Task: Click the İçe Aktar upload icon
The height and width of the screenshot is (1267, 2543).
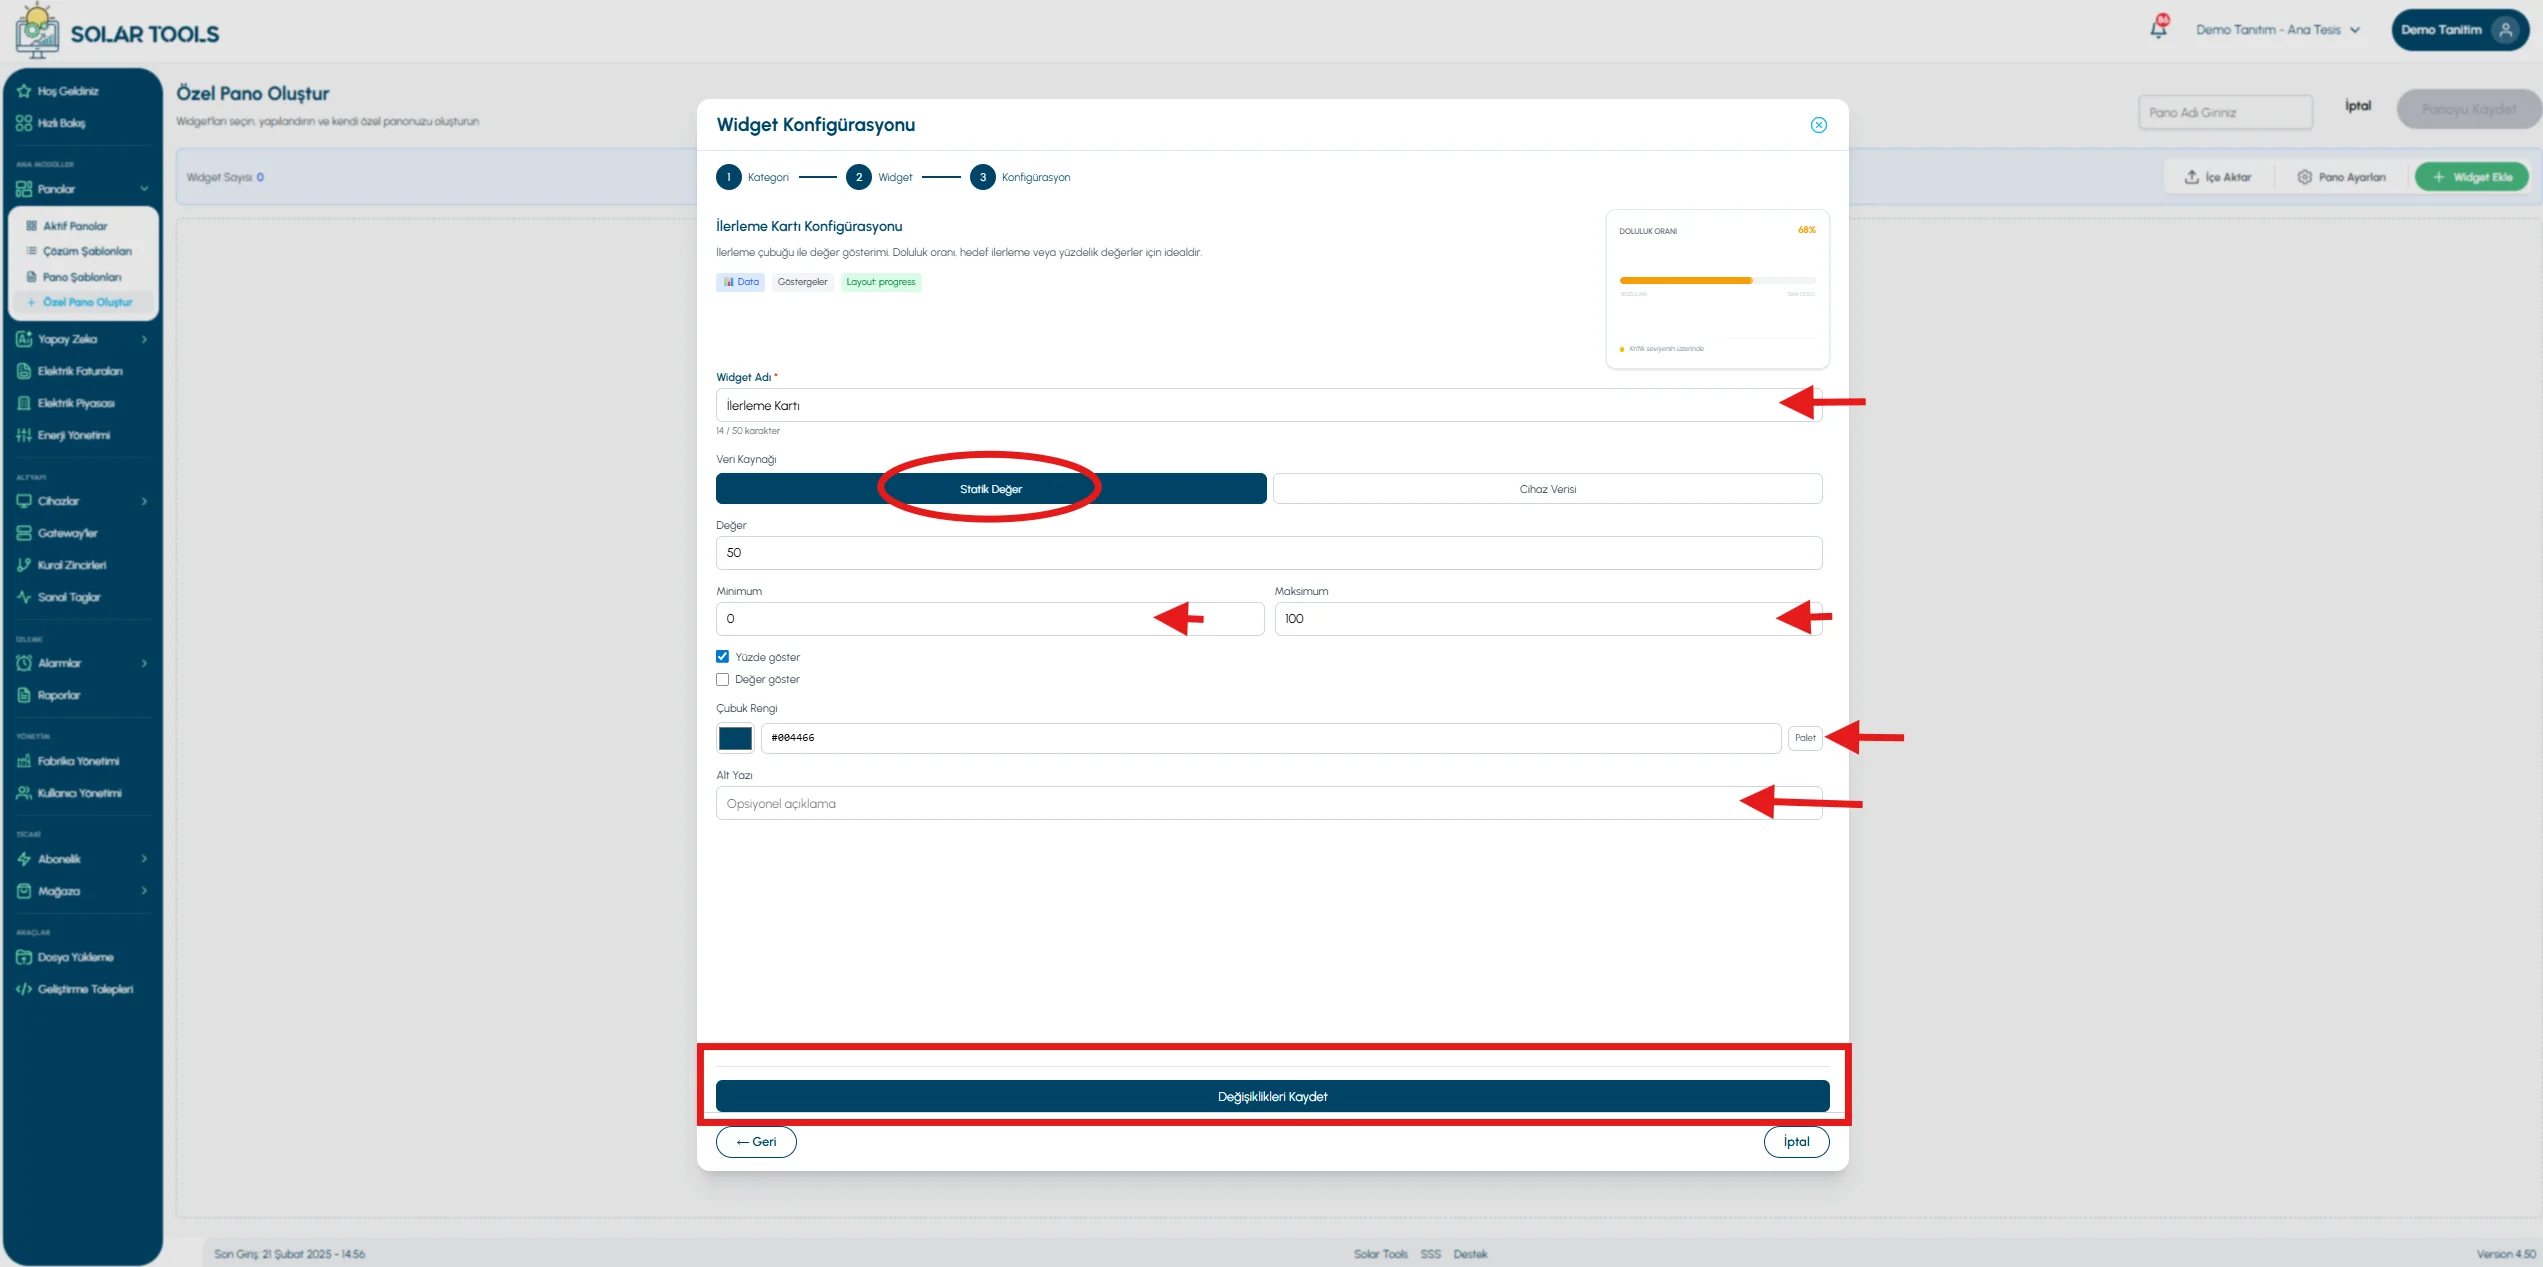Action: pyautogui.click(x=2191, y=177)
